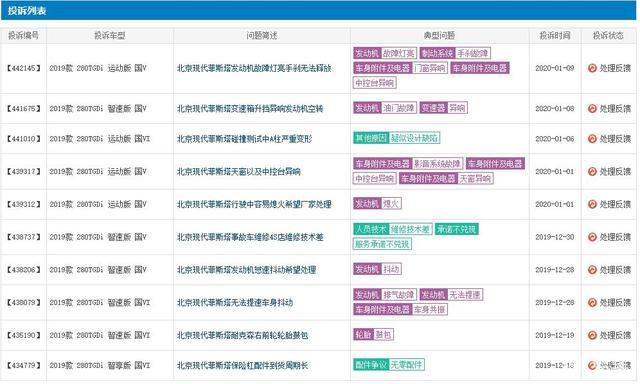Image resolution: width=640 pixels, height=384 pixels.
Task: Click status icon for complaint 435190
Action: coord(592,335)
